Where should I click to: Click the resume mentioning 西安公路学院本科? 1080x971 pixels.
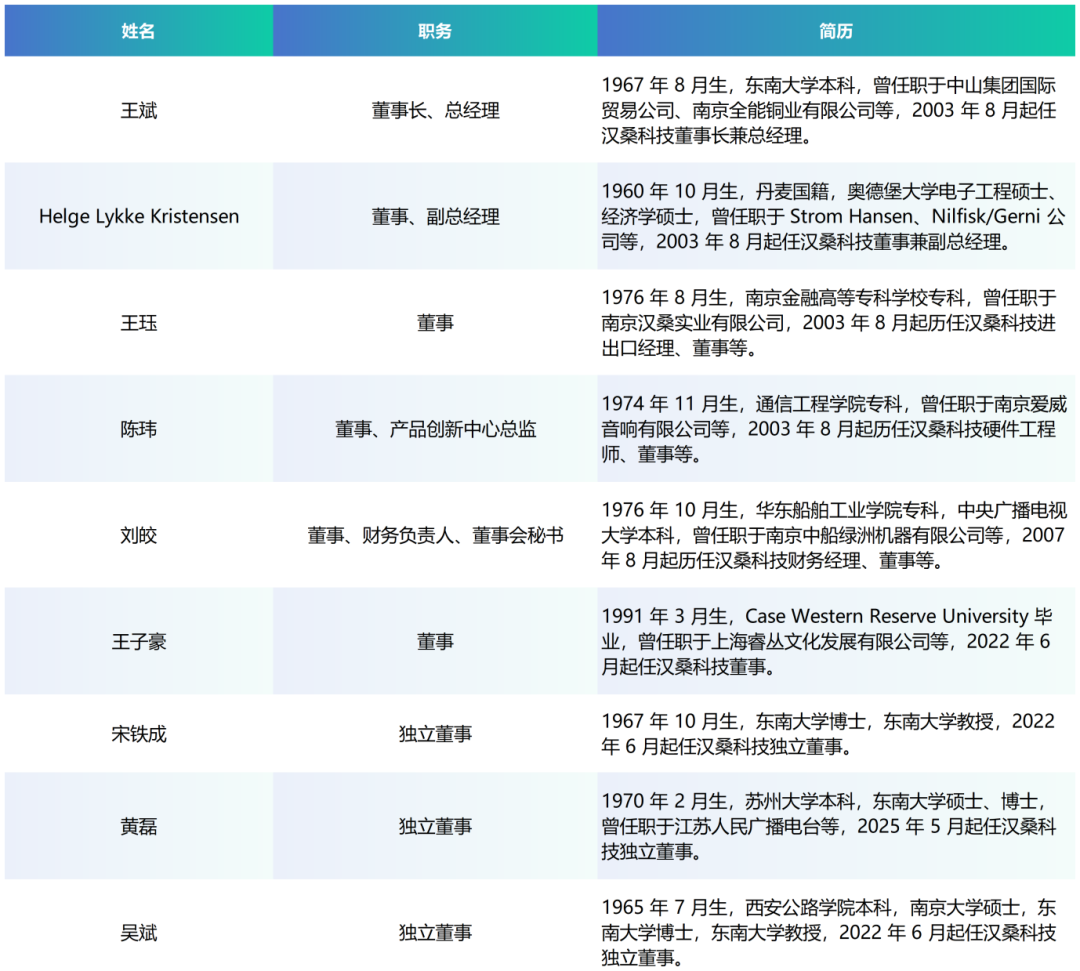pos(829,932)
